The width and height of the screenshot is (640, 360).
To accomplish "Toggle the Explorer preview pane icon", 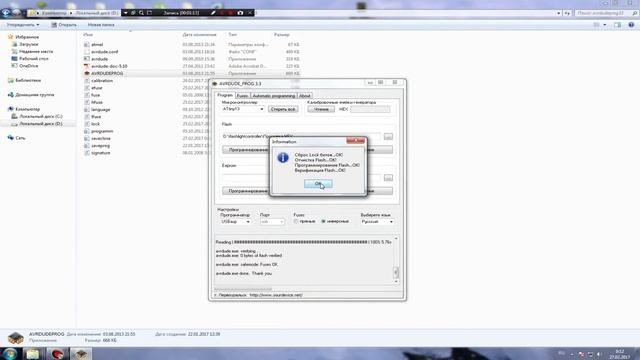I will tap(617, 25).
